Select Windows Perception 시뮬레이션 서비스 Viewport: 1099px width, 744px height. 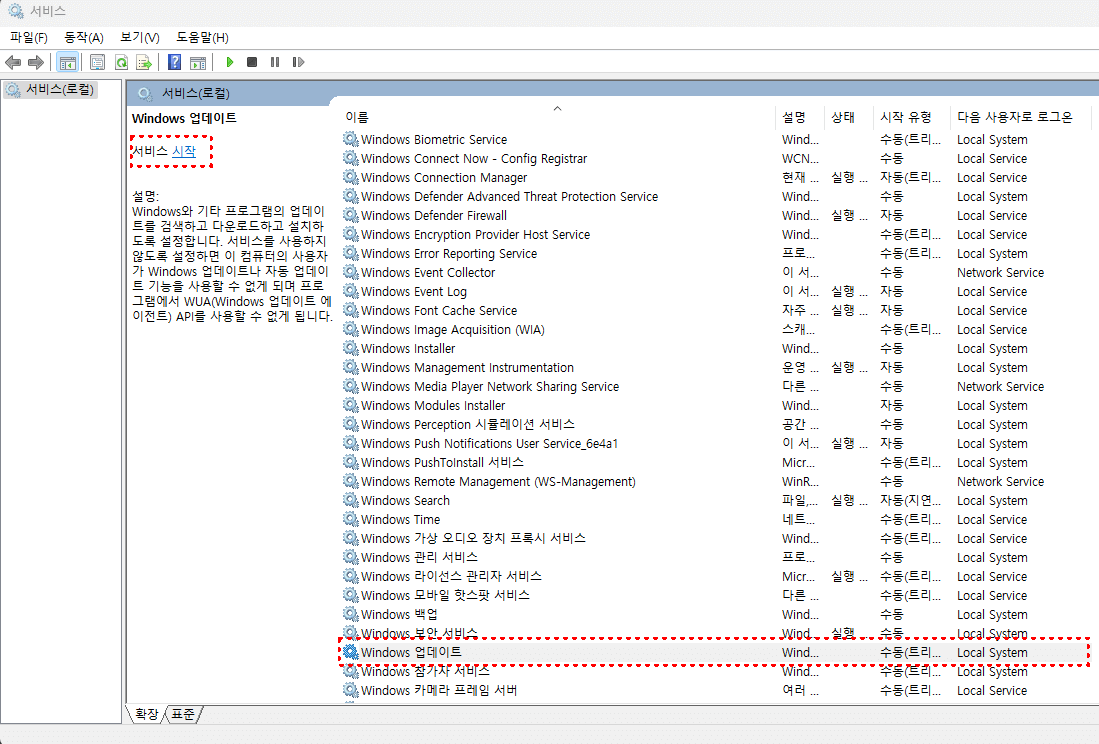(x=715, y=425)
